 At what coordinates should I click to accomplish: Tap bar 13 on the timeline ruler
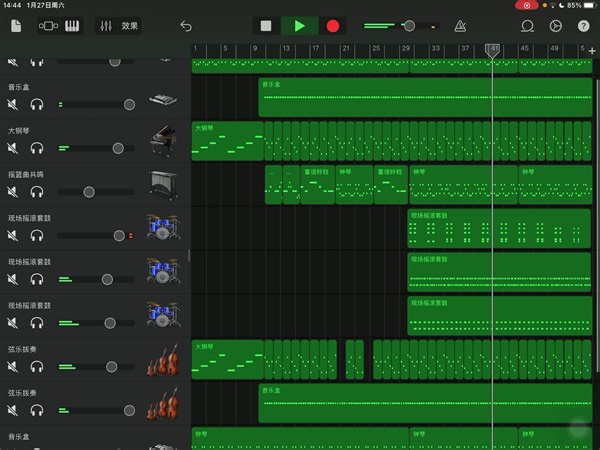coord(286,49)
